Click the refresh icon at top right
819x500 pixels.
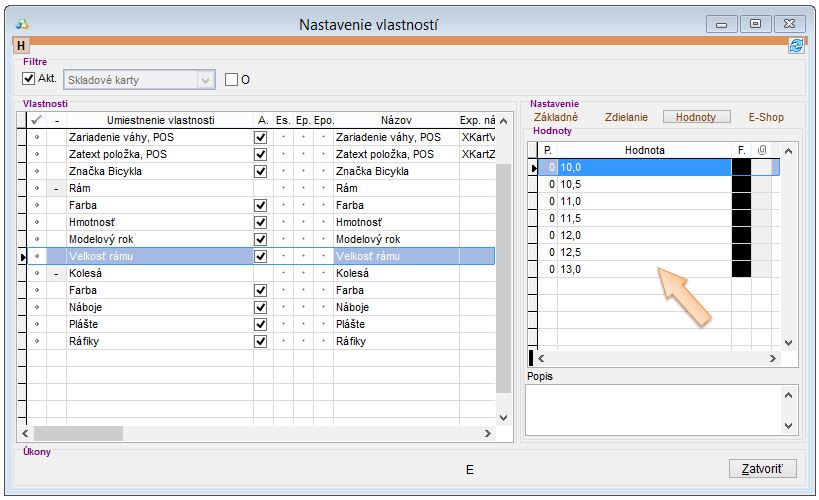tap(796, 45)
